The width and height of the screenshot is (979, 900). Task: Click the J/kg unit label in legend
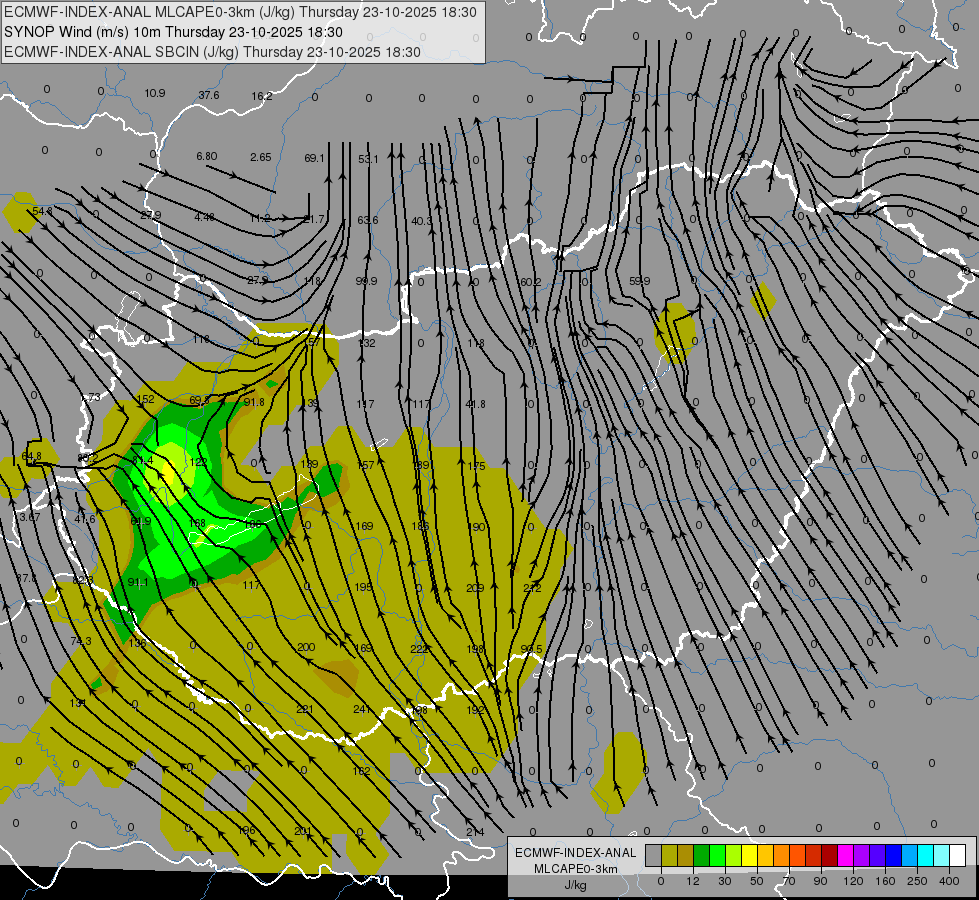pos(576,885)
